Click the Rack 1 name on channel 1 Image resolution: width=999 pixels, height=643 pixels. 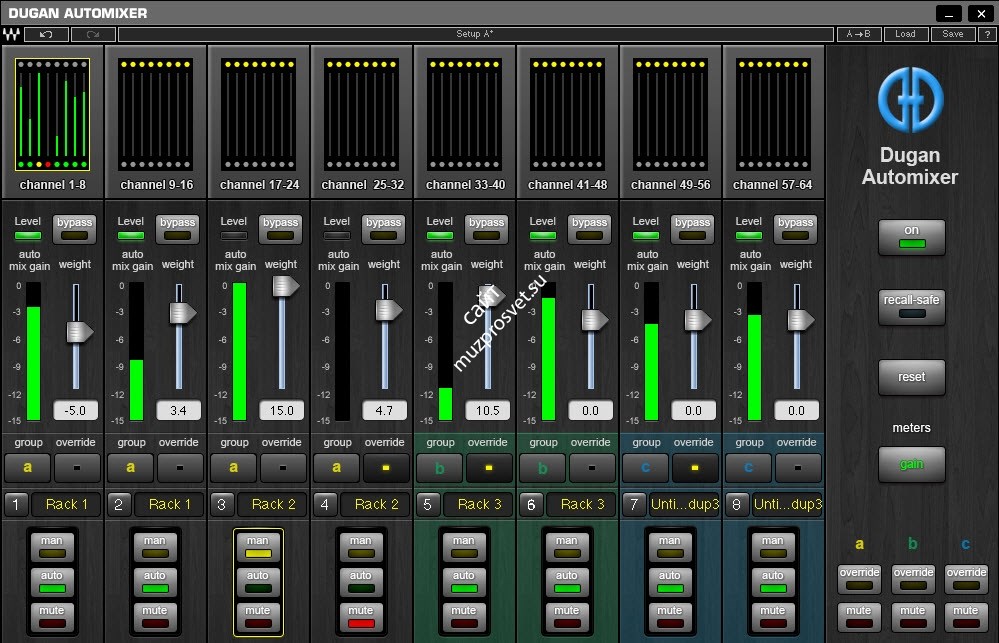click(66, 505)
